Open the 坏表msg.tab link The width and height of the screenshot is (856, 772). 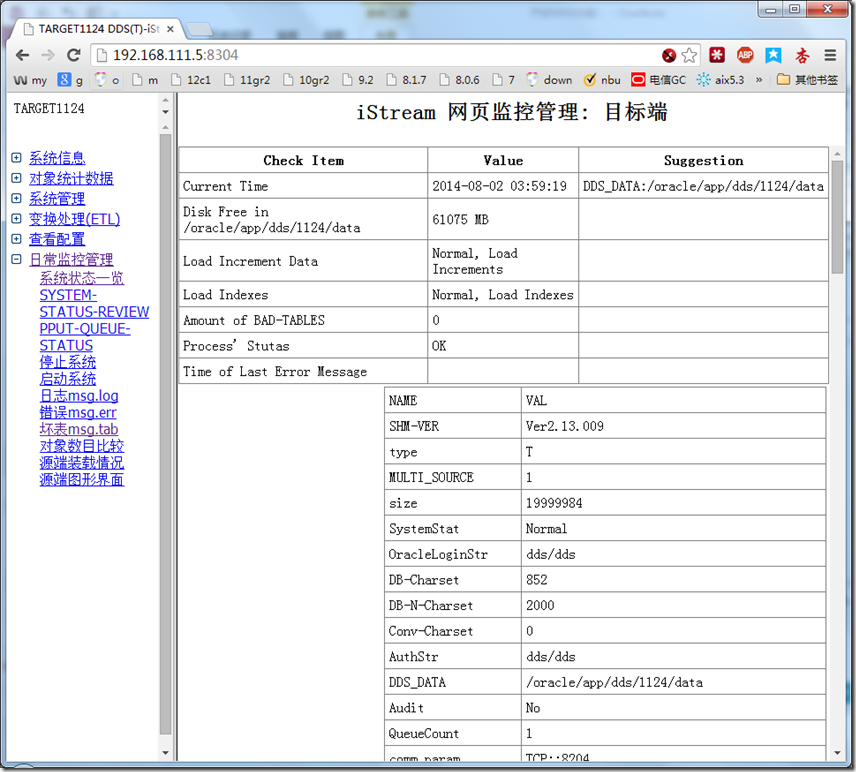[79, 430]
